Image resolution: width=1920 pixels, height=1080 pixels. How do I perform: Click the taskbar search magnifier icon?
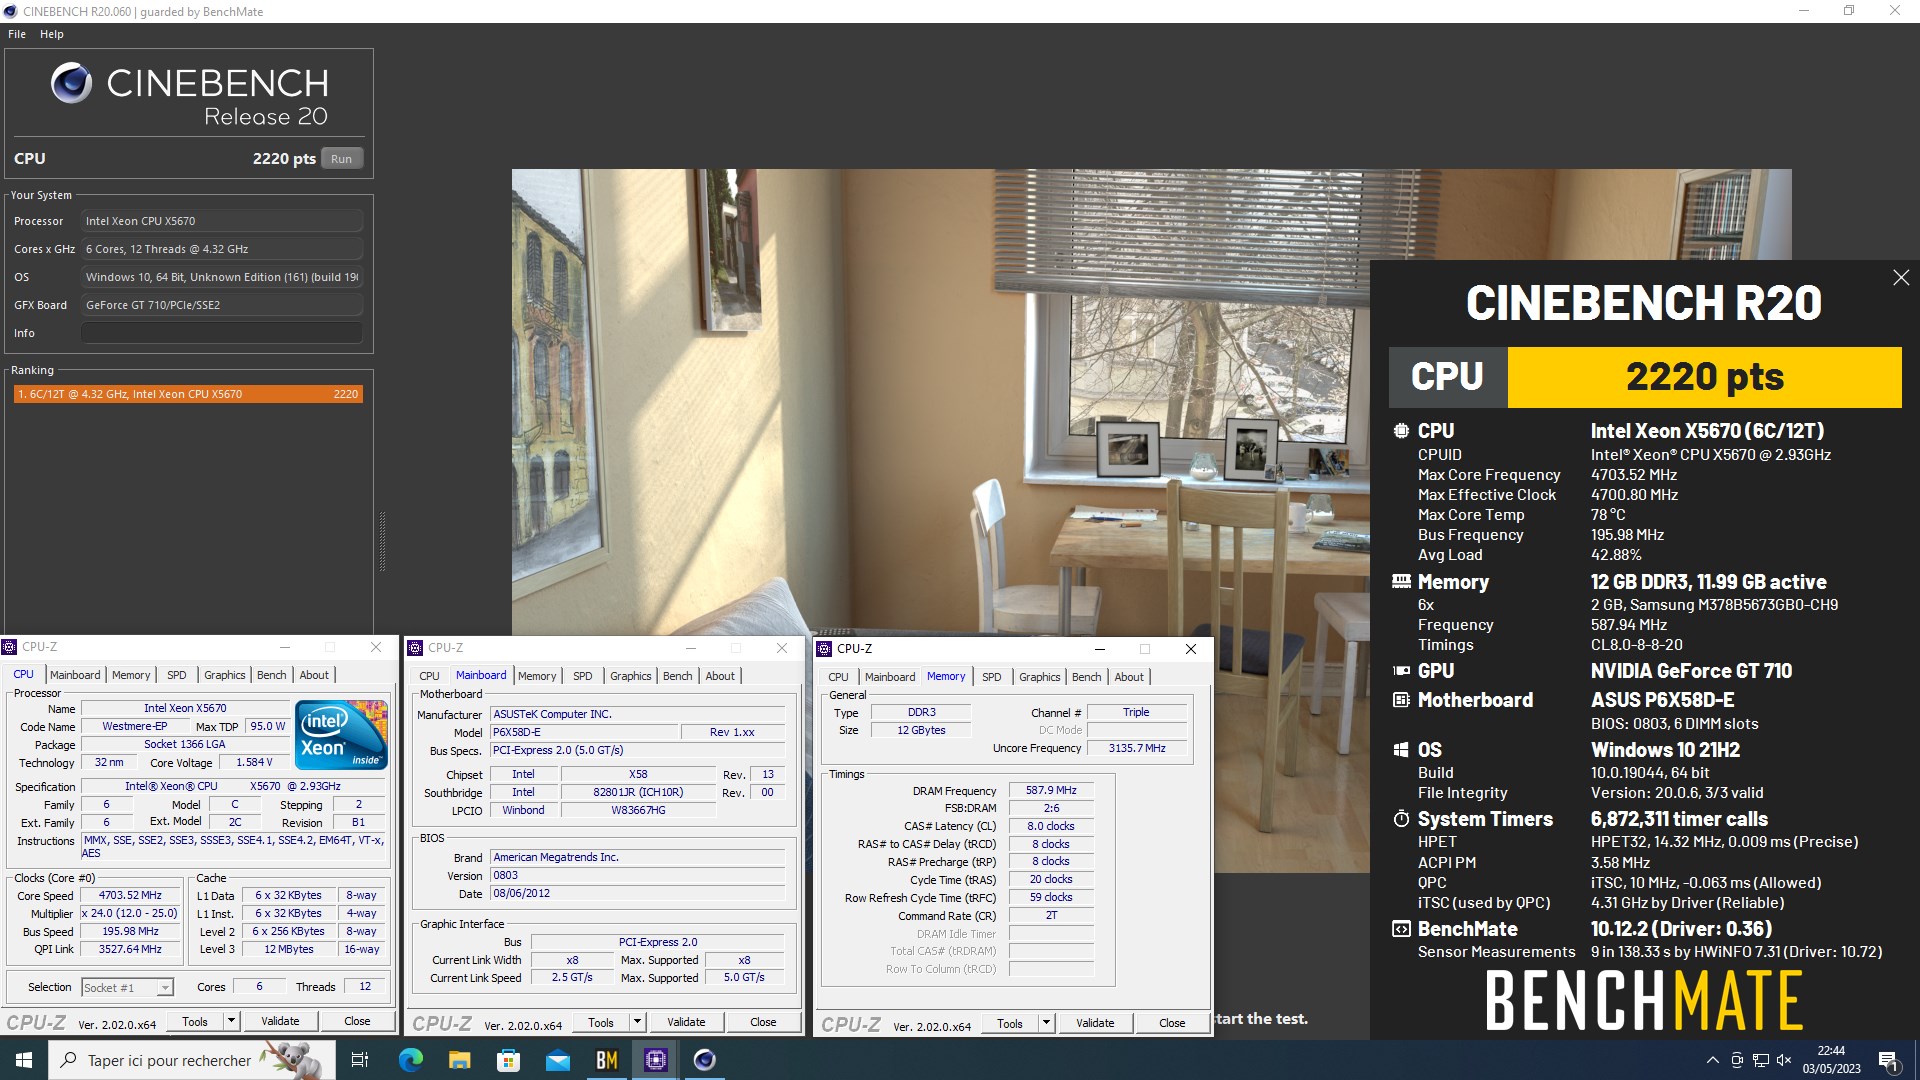pyautogui.click(x=69, y=1060)
